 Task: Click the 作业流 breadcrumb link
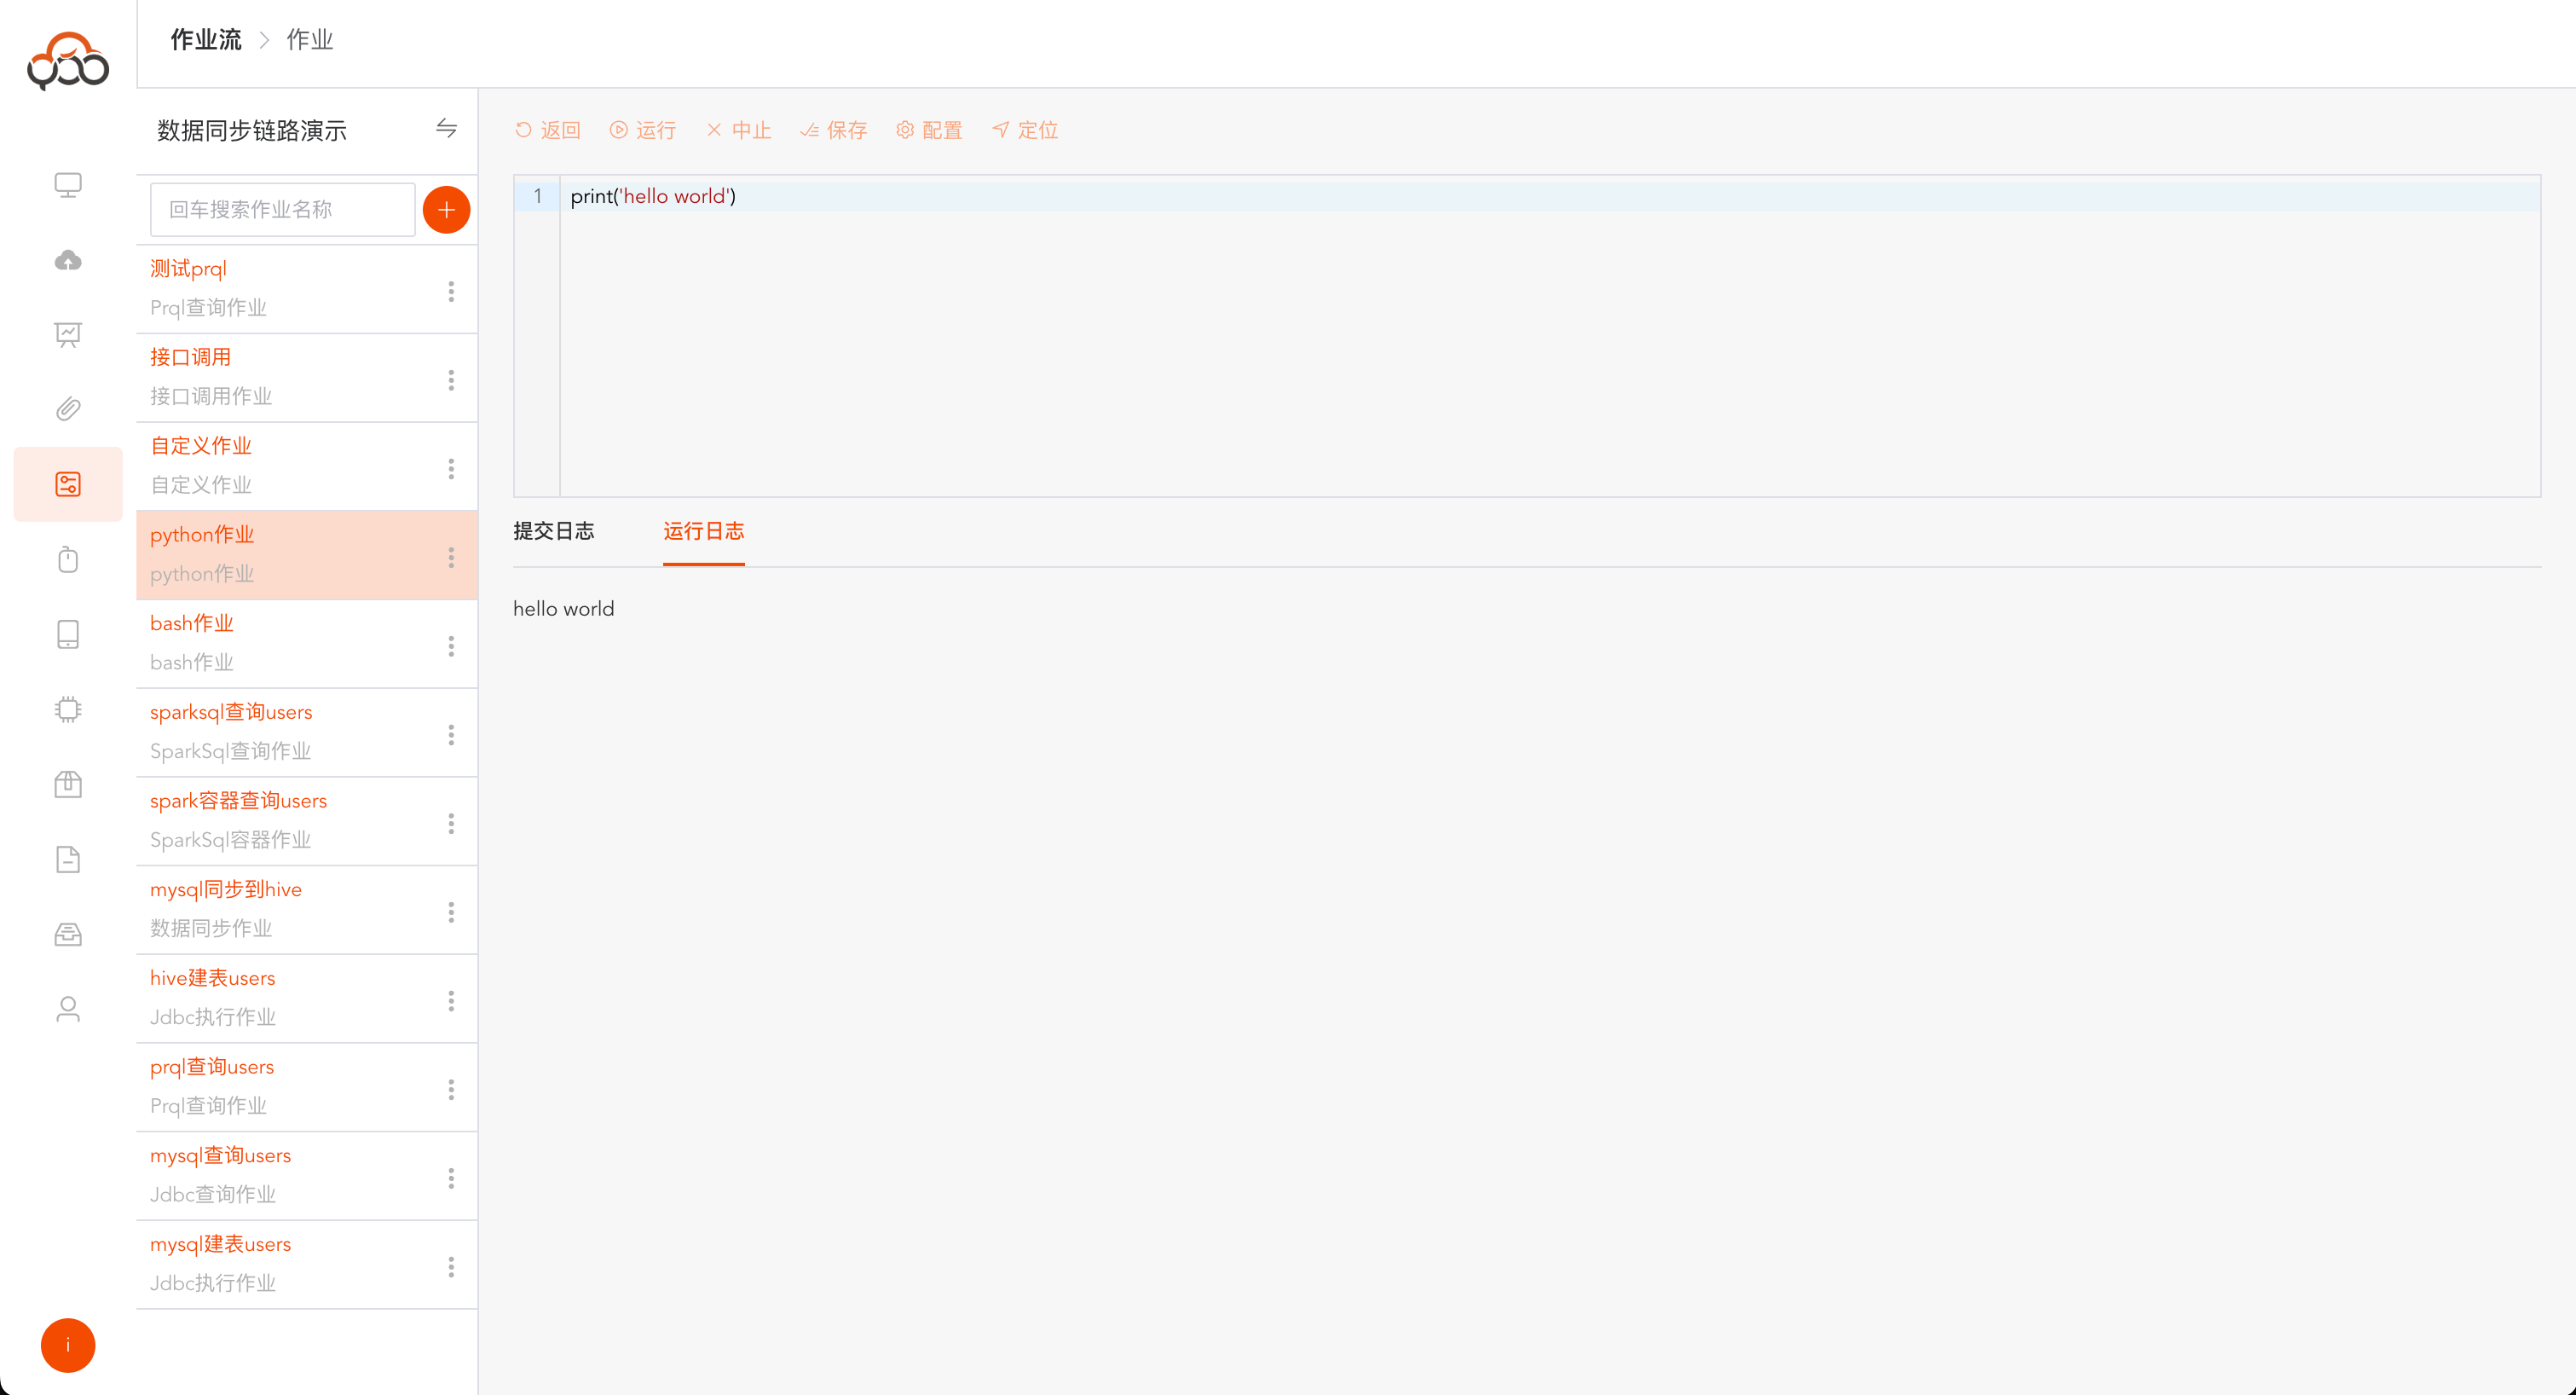pyautogui.click(x=206, y=40)
